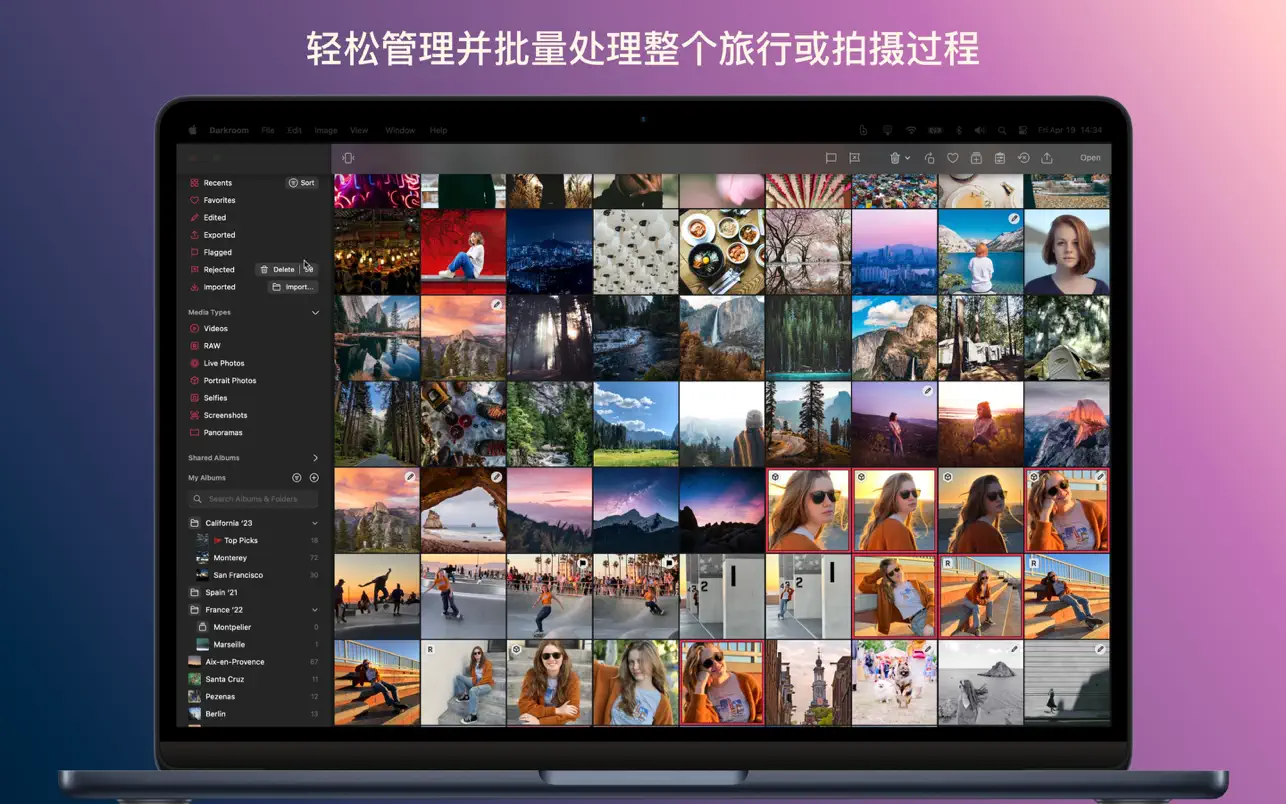Expand the Shared Albums section
1286x804 pixels.
[316, 457]
